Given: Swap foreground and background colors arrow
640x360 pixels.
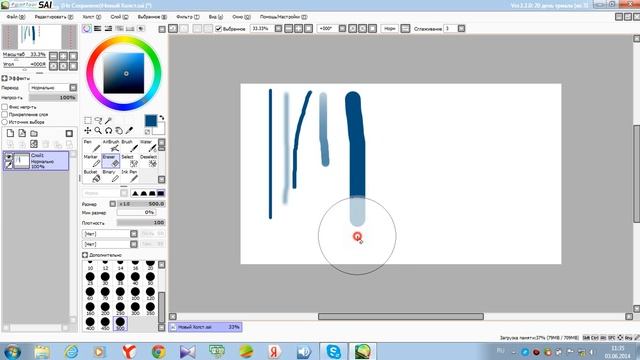Looking at the screenshot, I should 162,118.
